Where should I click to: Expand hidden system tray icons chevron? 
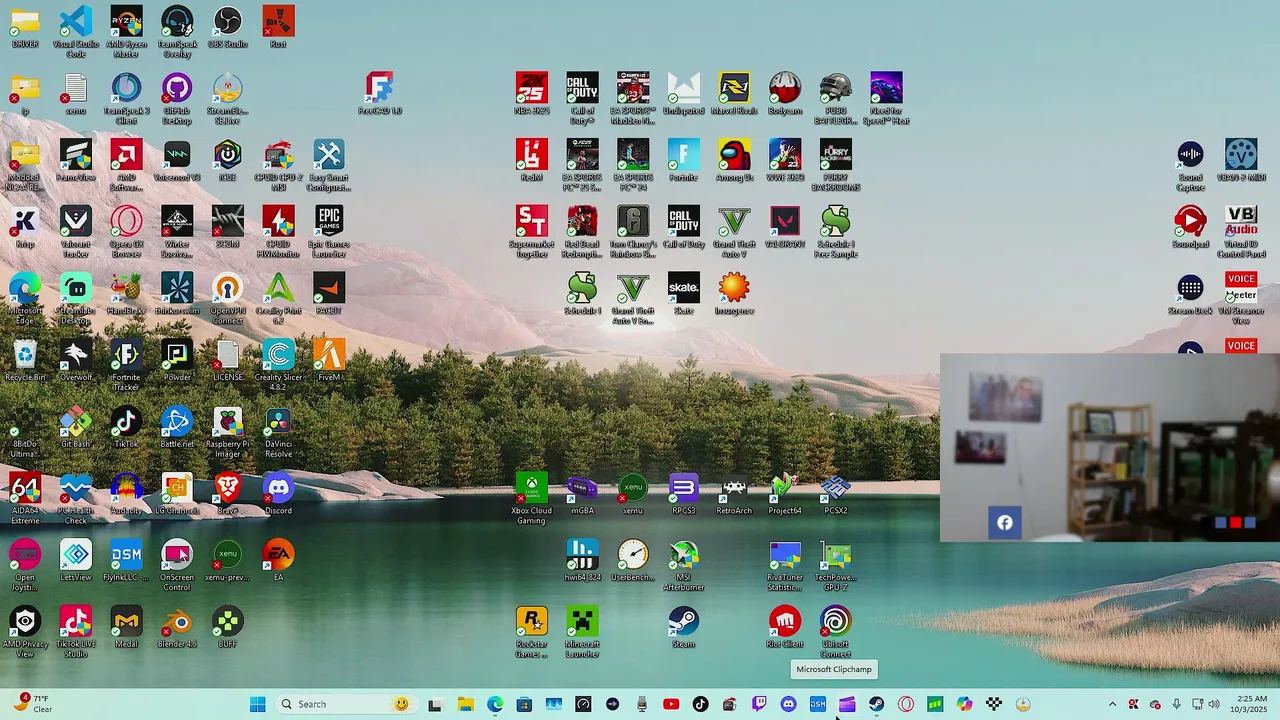tap(1112, 704)
